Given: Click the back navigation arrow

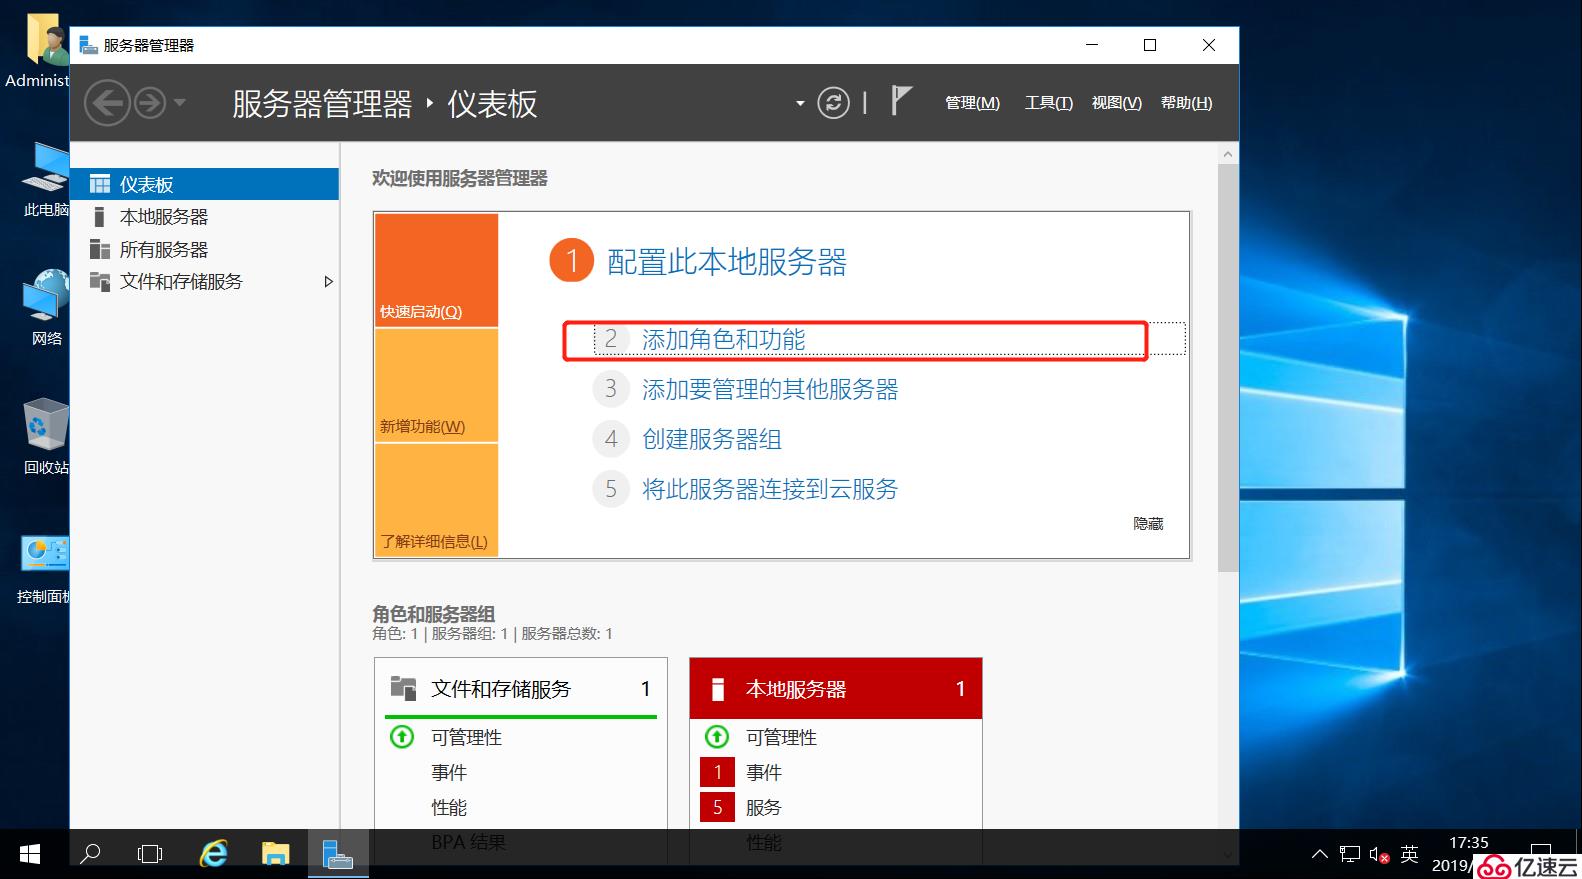Looking at the screenshot, I should click(x=107, y=103).
